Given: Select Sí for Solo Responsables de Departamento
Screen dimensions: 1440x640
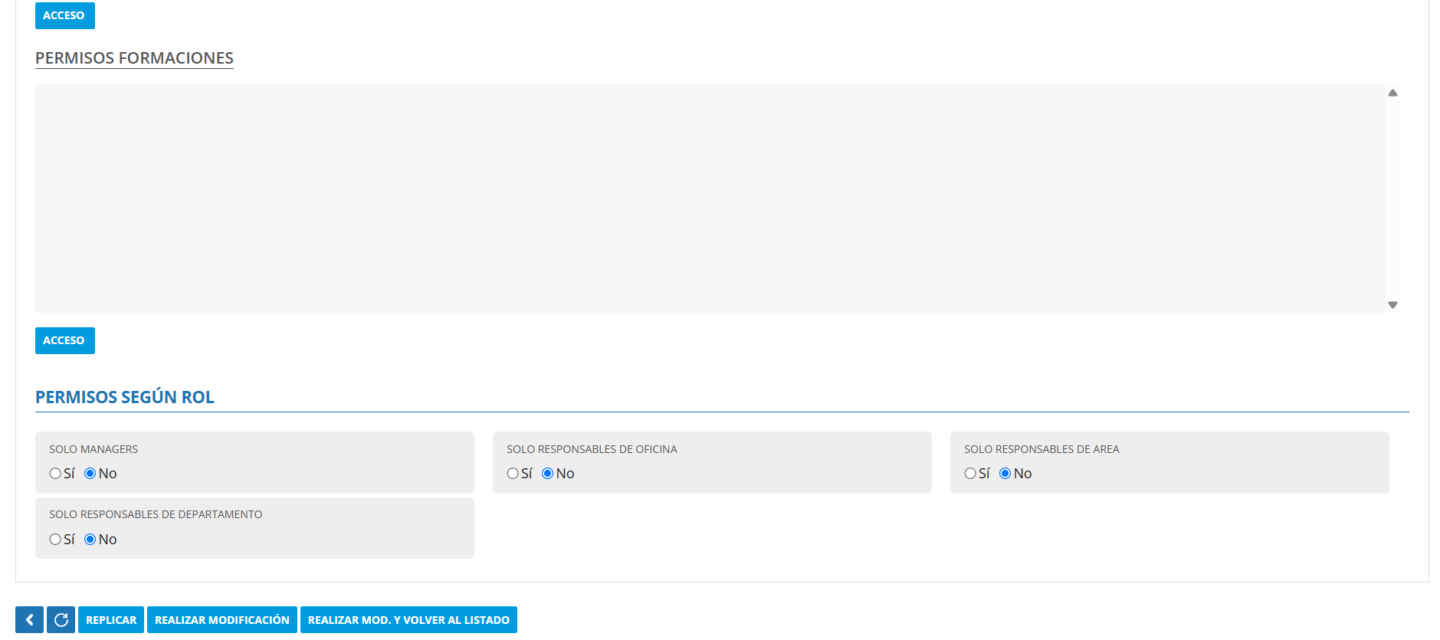Looking at the screenshot, I should tap(55, 540).
